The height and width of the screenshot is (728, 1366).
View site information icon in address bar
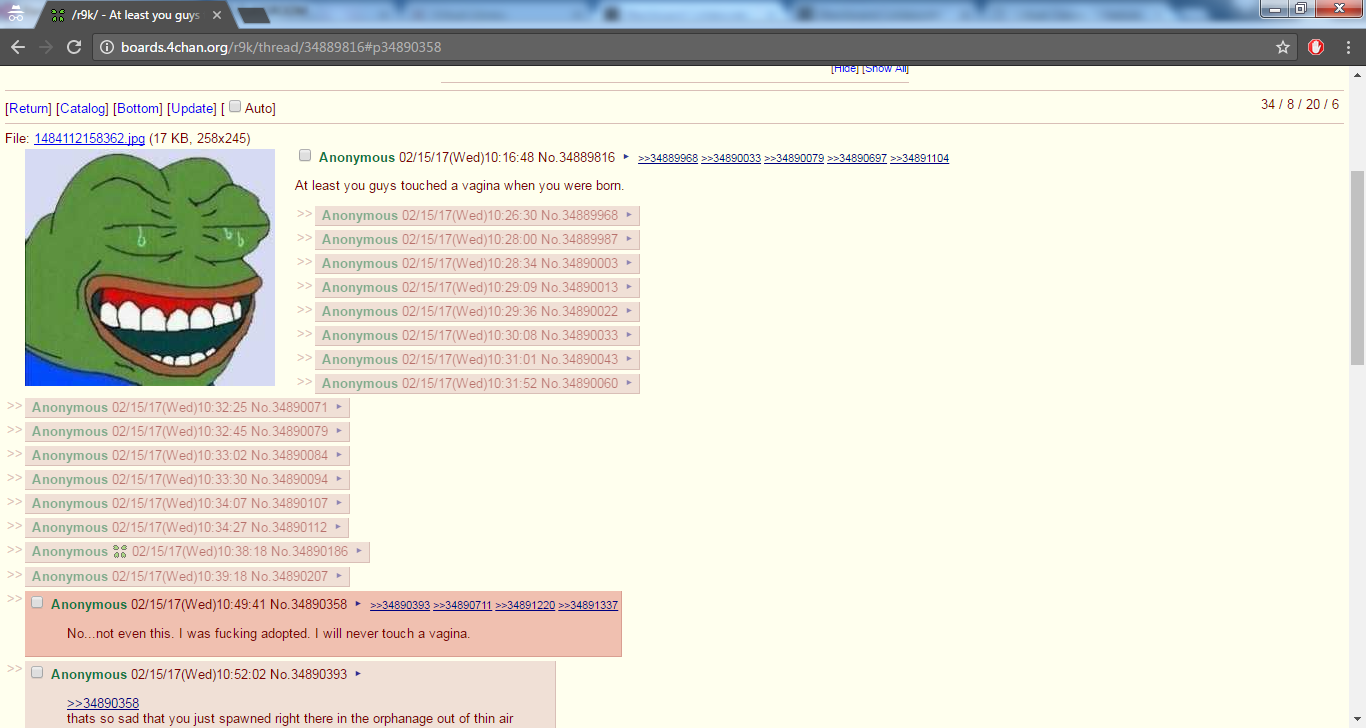[108, 47]
